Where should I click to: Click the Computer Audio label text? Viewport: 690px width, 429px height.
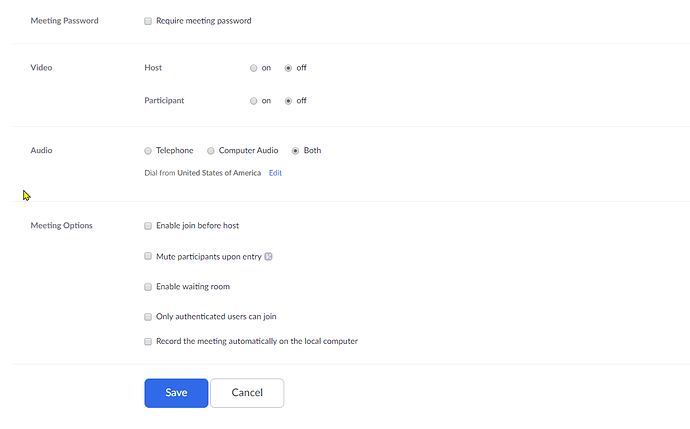(248, 151)
